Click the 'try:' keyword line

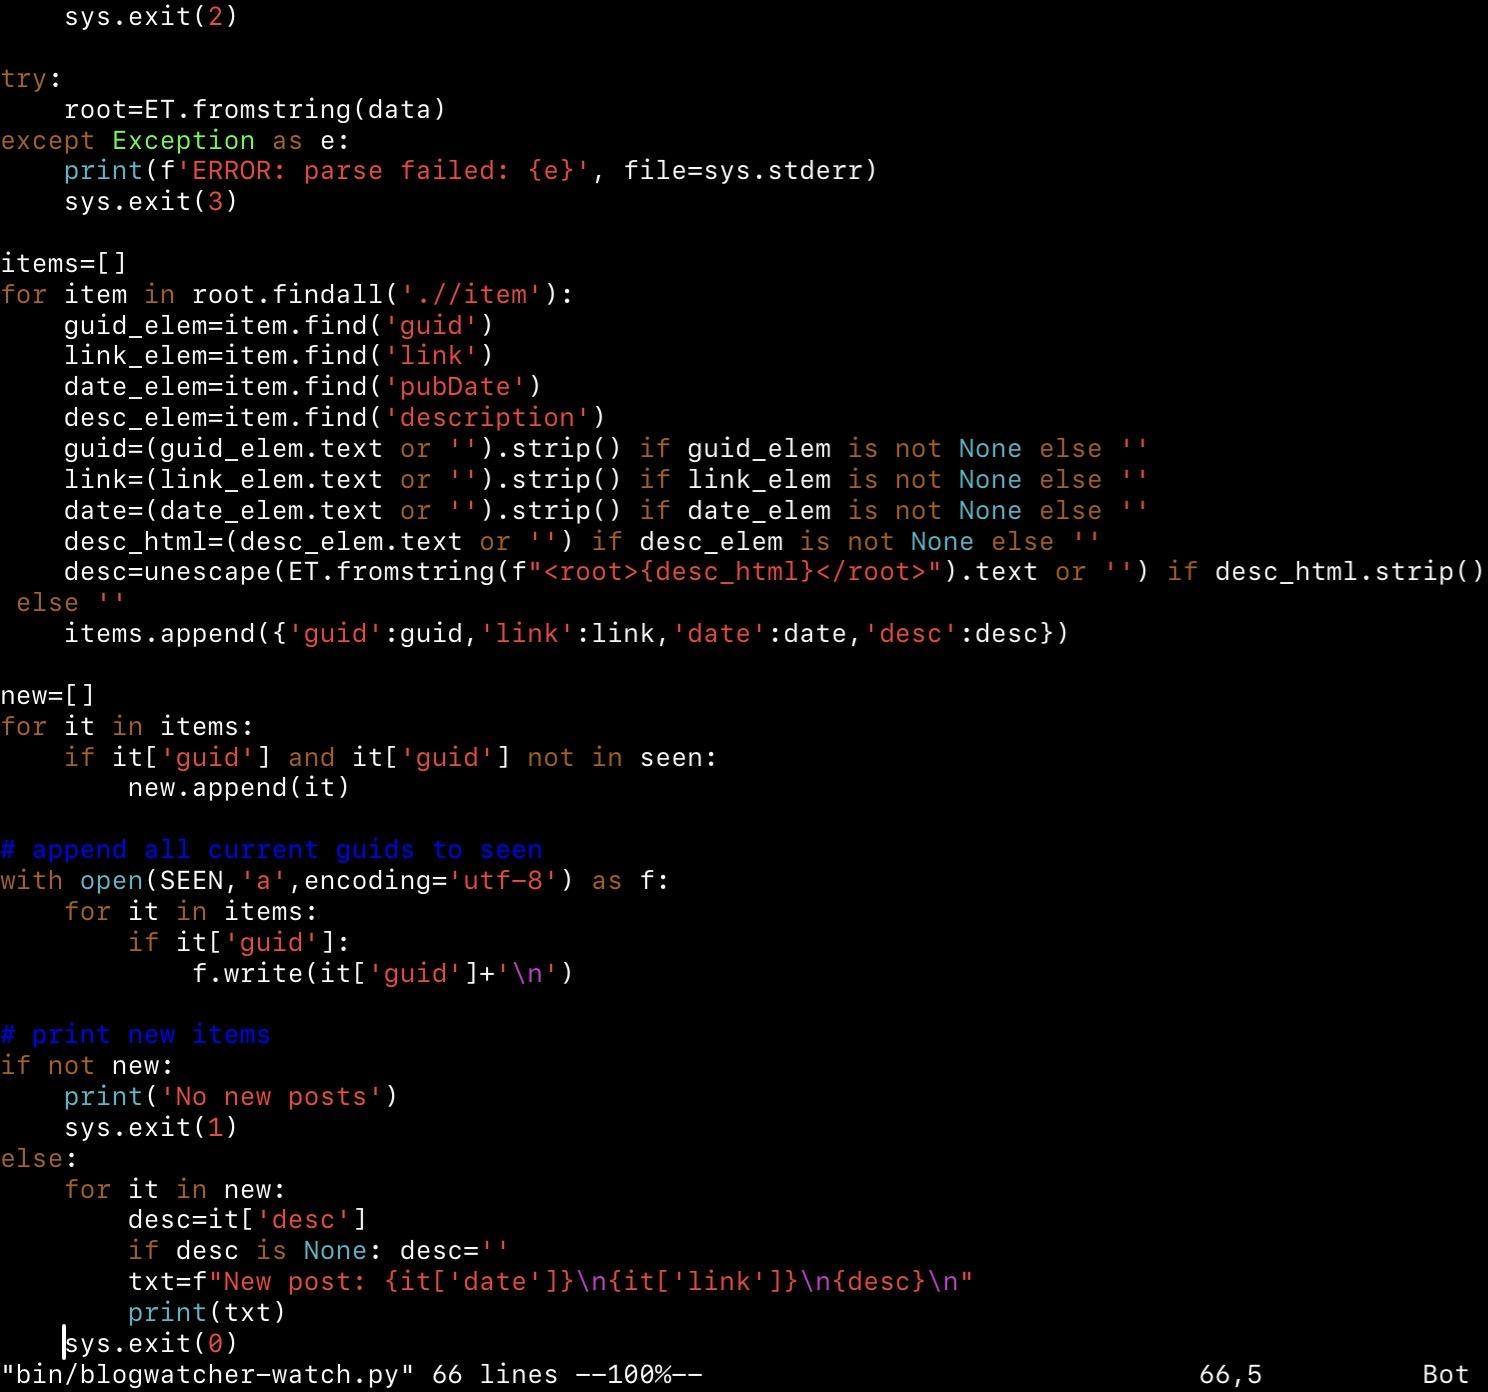tap(30, 79)
